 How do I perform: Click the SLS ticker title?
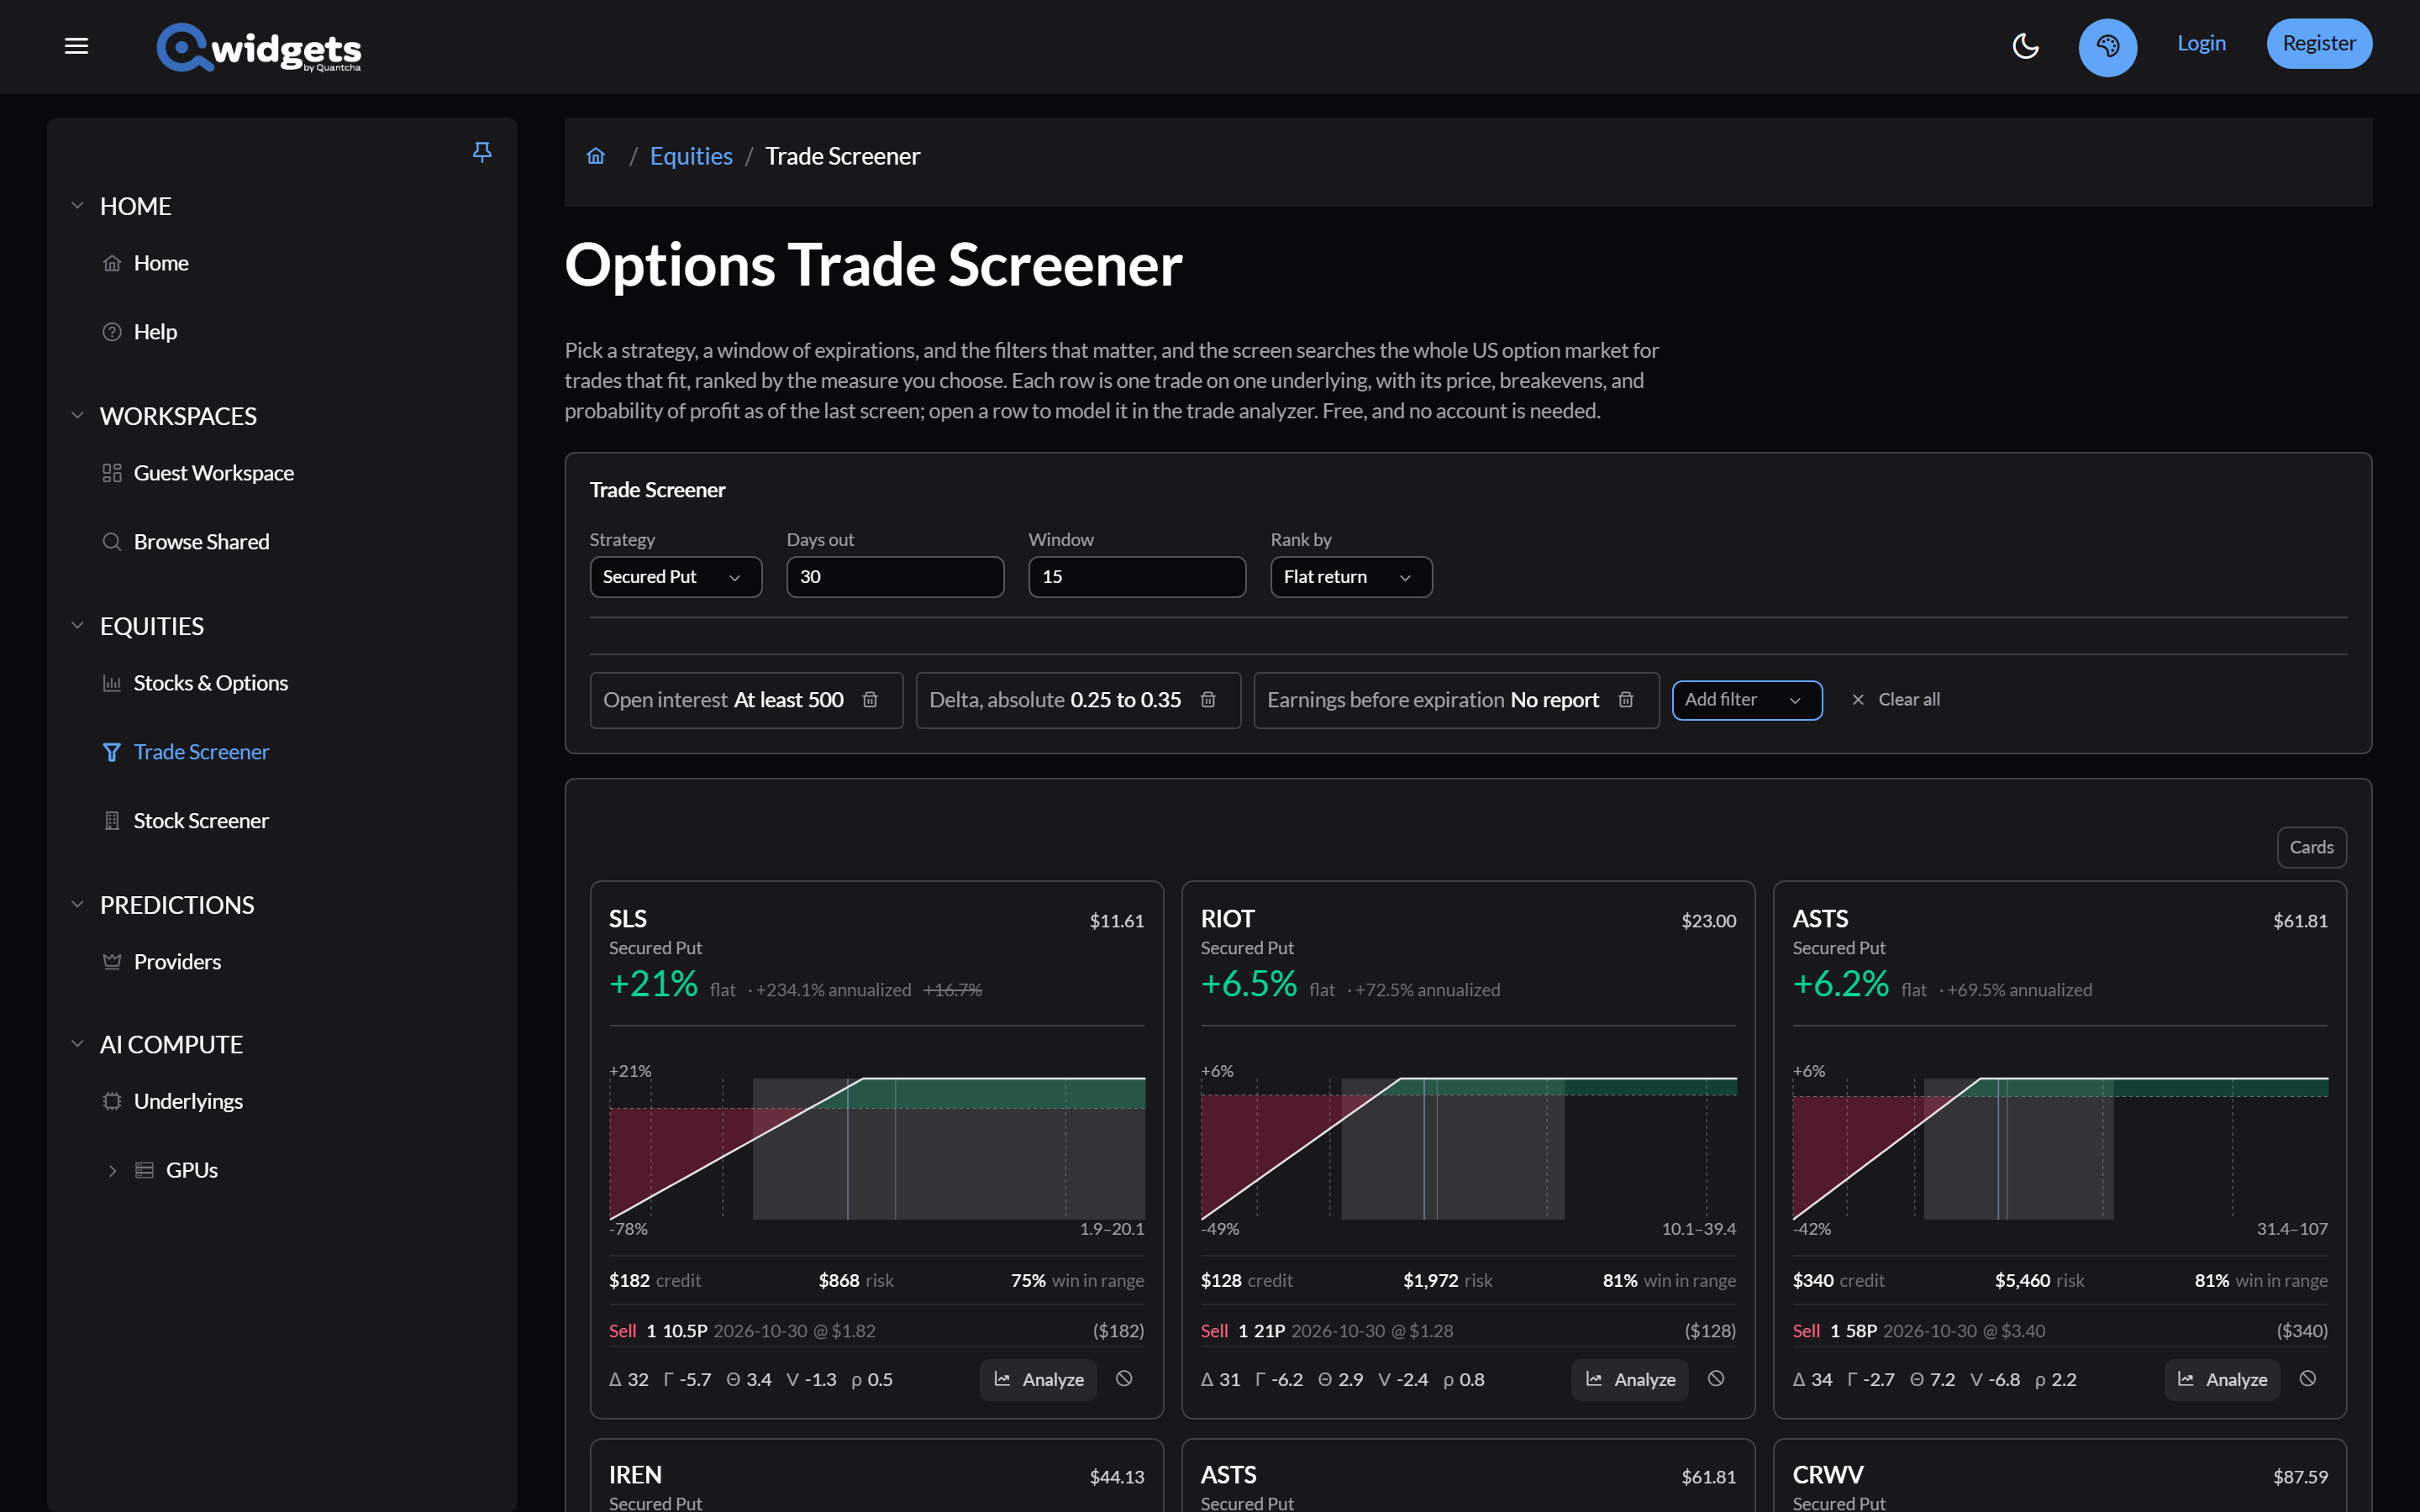628,919
